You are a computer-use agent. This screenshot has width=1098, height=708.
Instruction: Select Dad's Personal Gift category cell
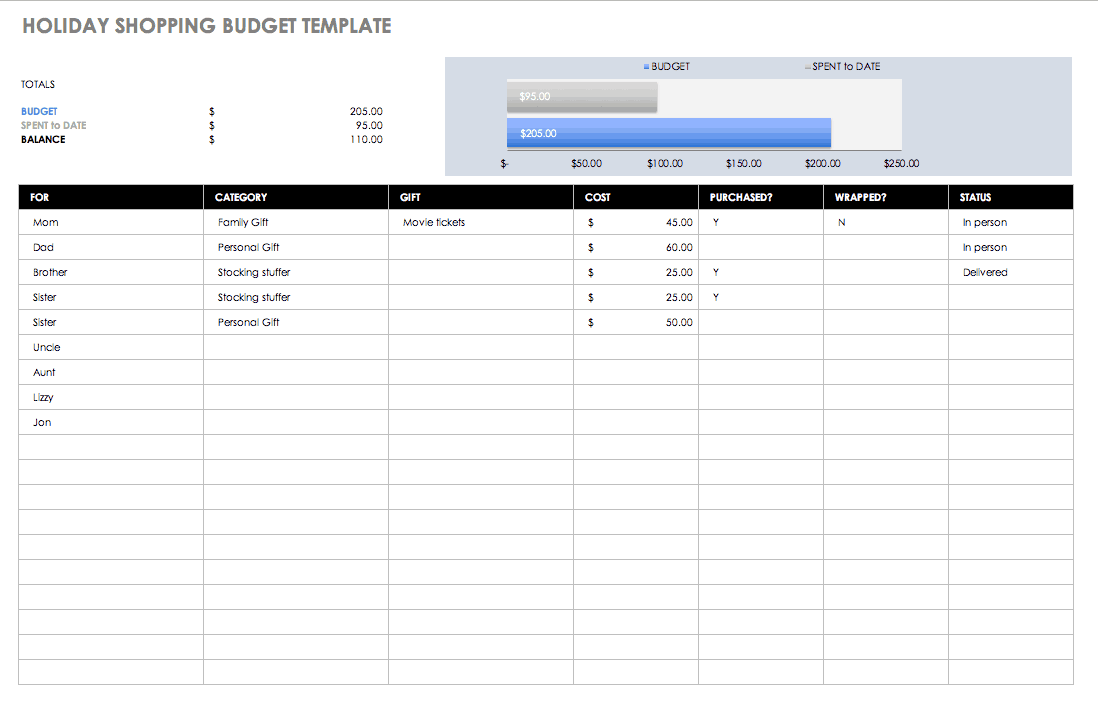click(296, 247)
